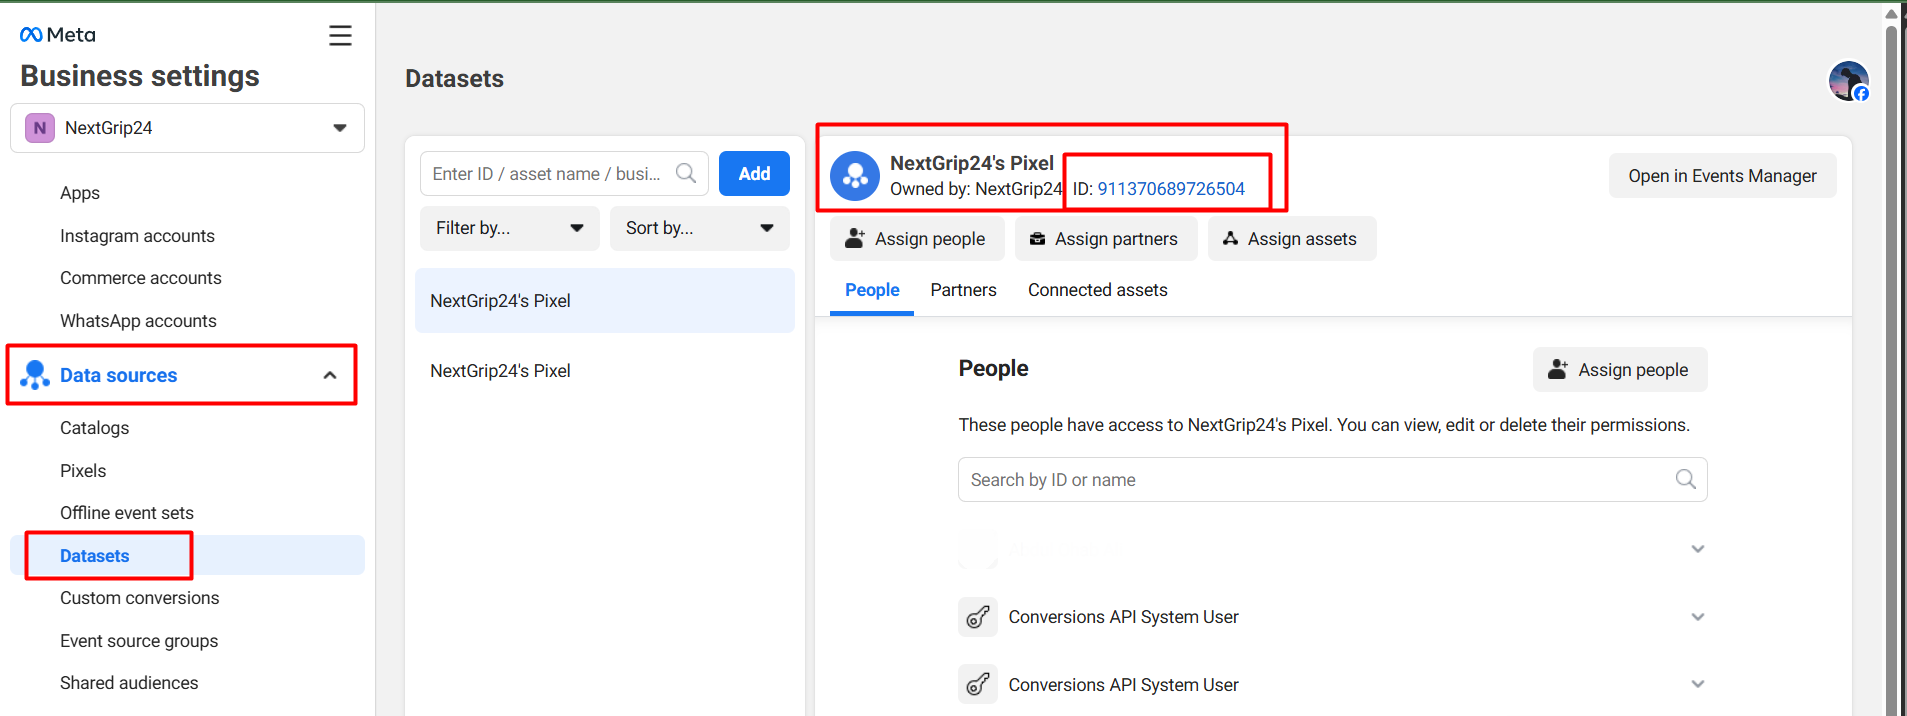Click second Conversions API System User key icon
The height and width of the screenshot is (716, 1907).
coord(978,685)
